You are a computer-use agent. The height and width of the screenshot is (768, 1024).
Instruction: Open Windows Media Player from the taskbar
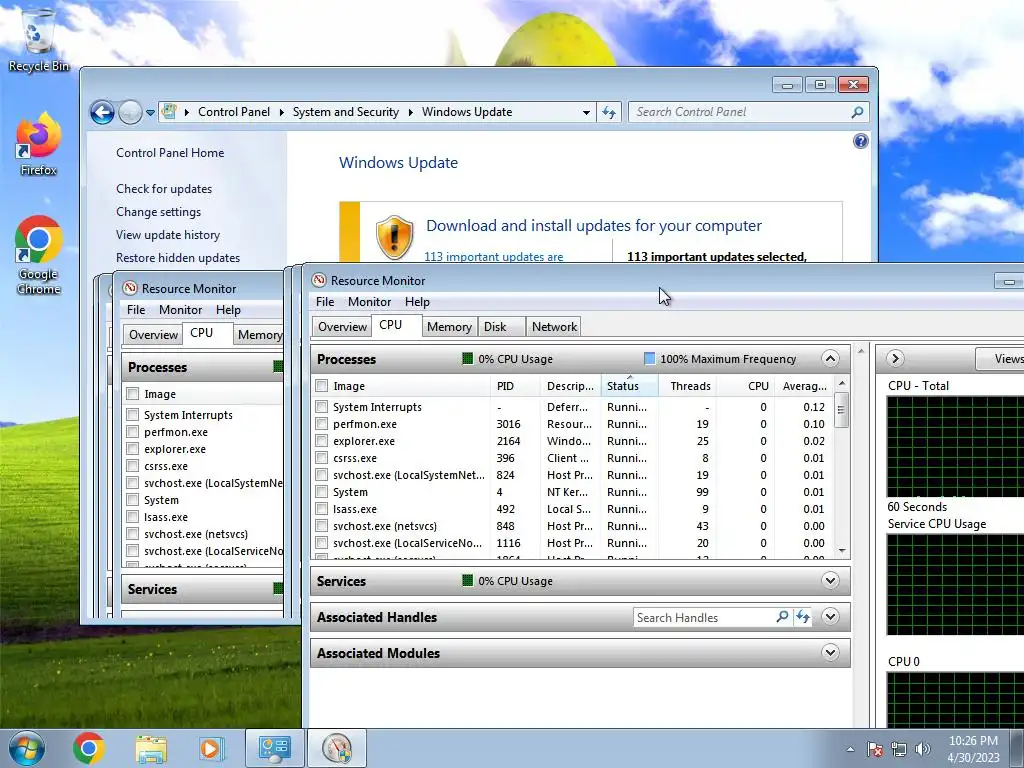click(211, 748)
